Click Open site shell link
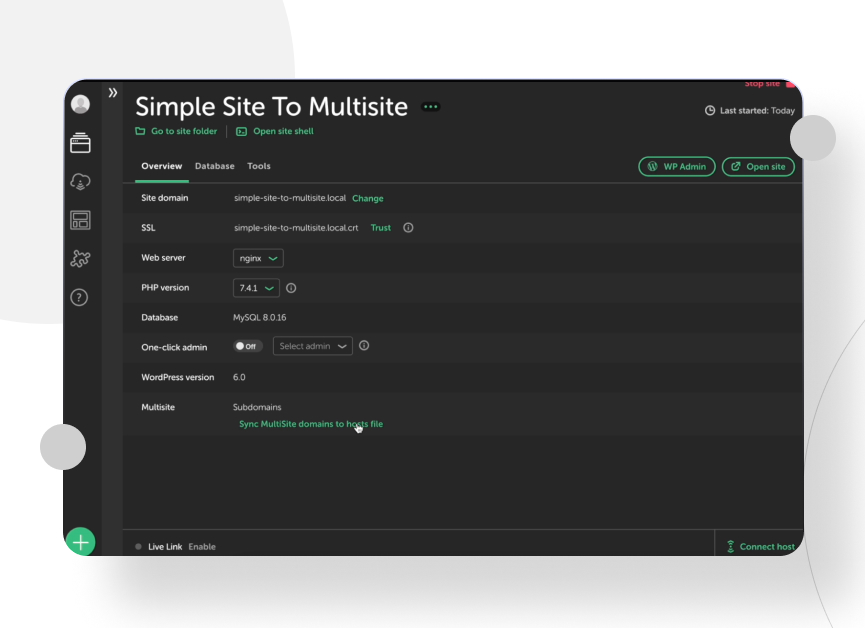Viewport: 865px width, 628px height. 275,131
